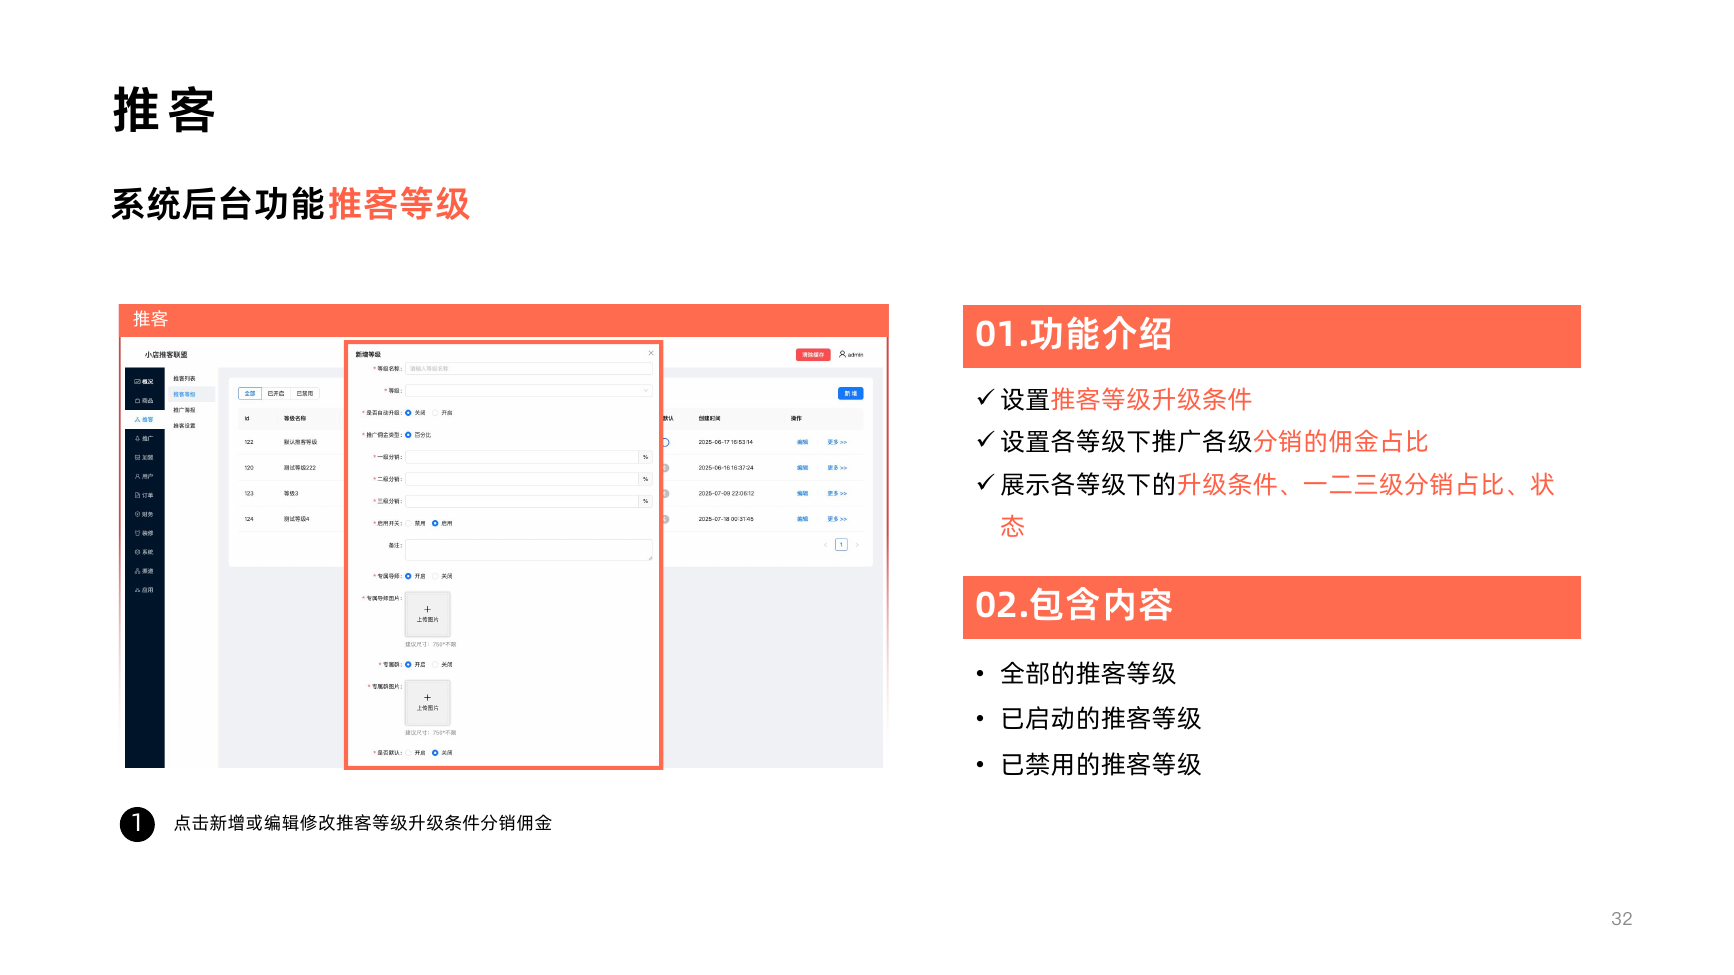Click 更多 >> for row 2025-07-18
Screen dimensions: 1734x975
[837, 519]
